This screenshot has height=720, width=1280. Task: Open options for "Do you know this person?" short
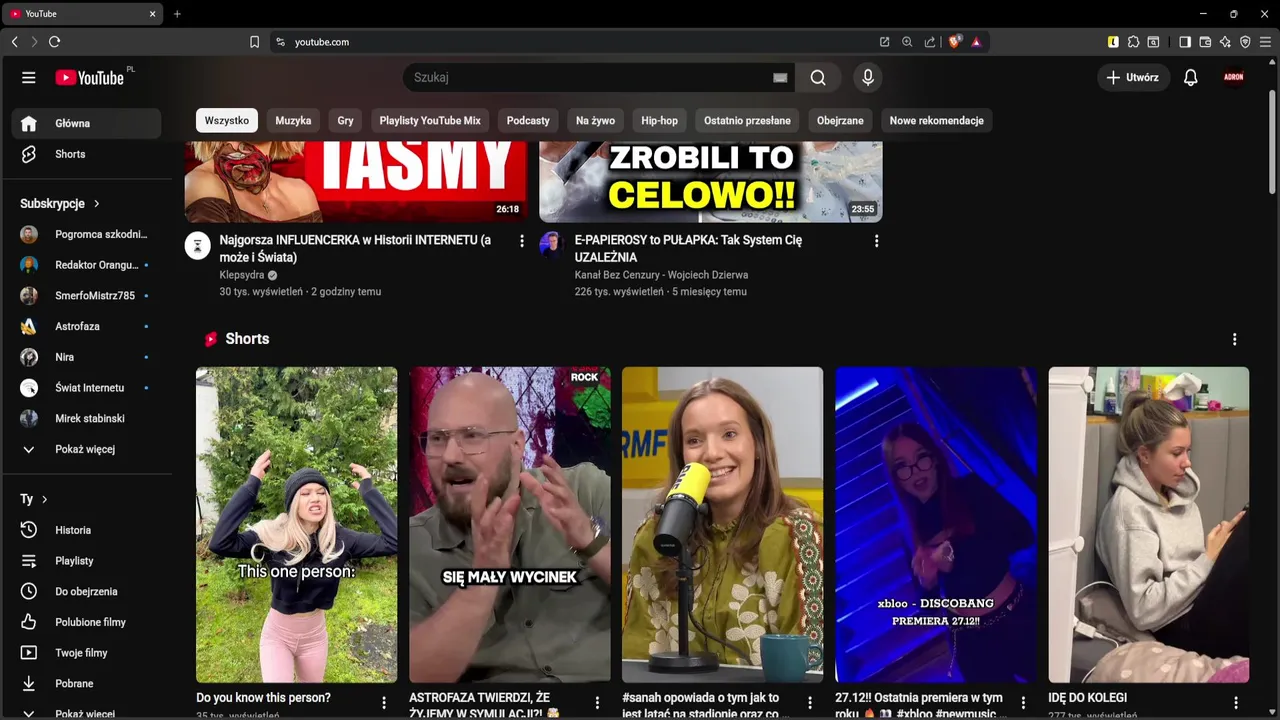(x=384, y=703)
